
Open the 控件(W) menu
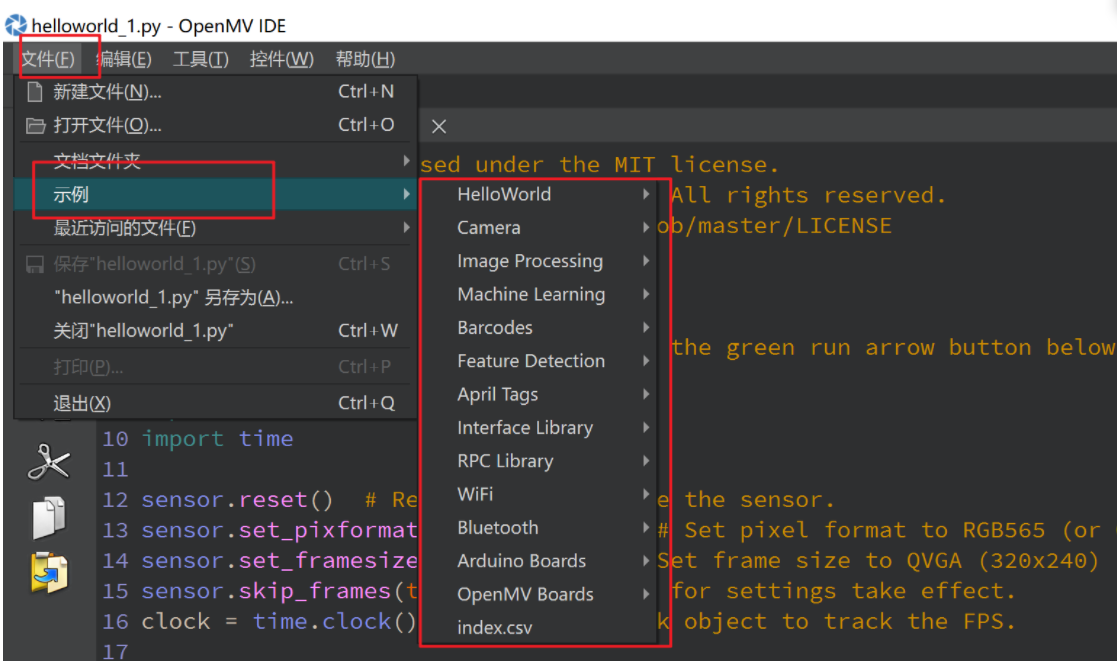coord(281,59)
